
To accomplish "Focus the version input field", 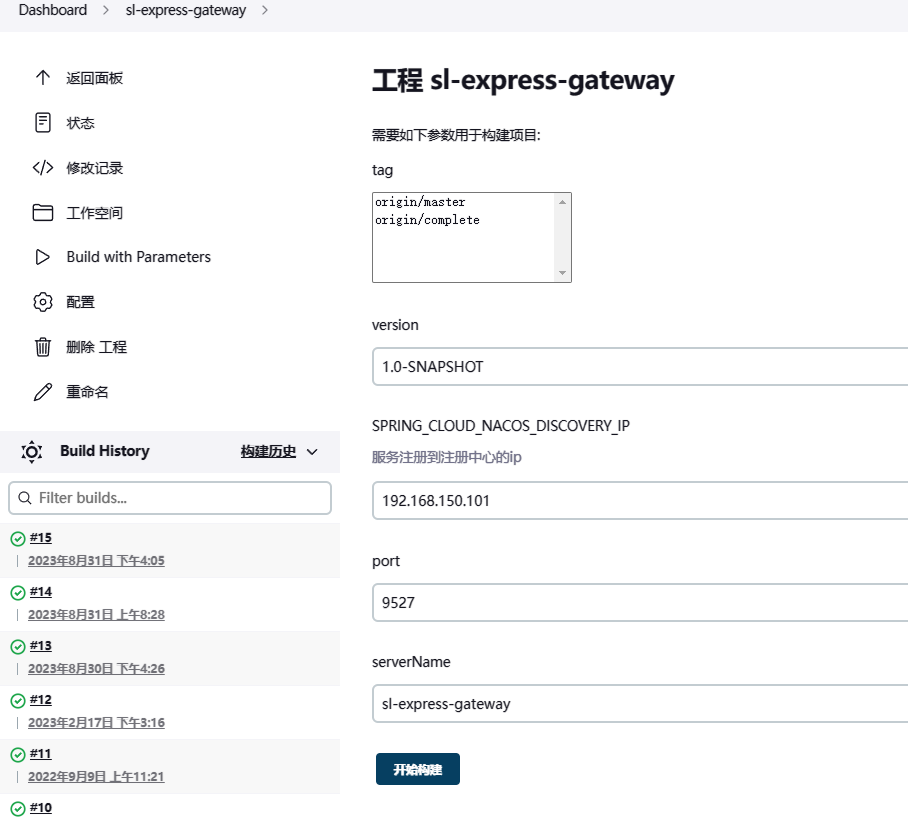I will coord(640,367).
